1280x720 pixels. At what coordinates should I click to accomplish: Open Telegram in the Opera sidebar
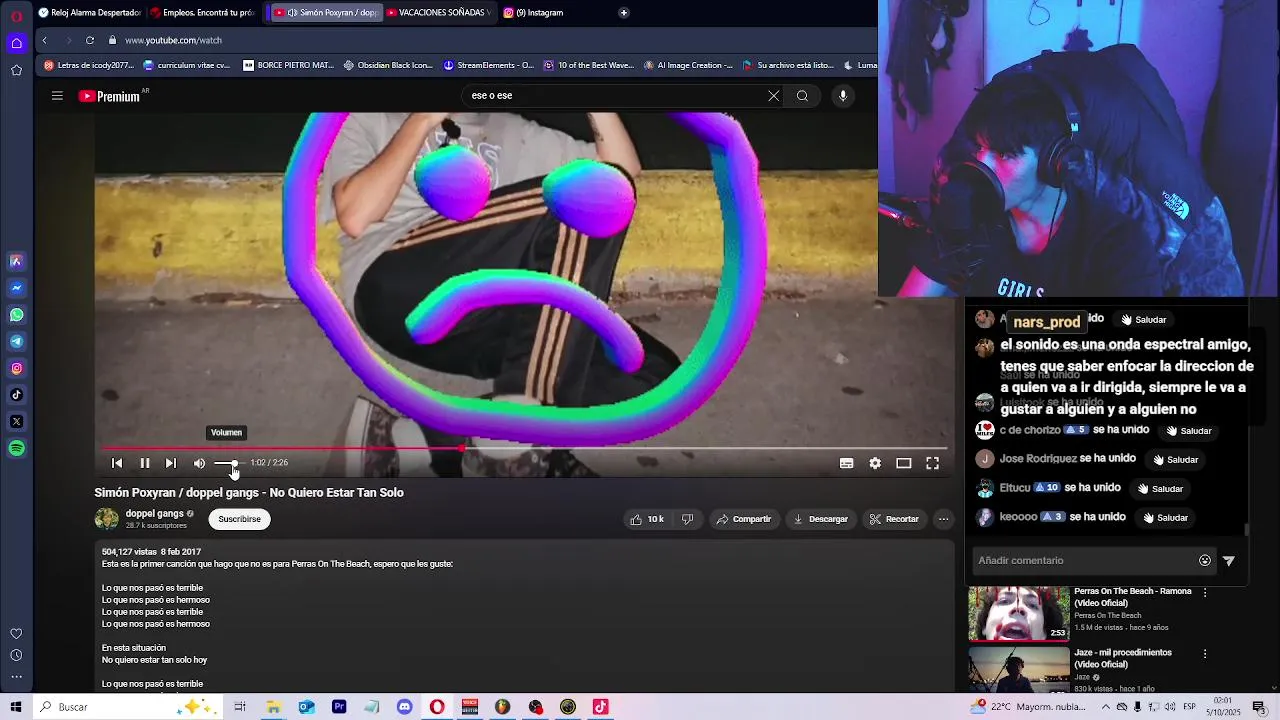tap(16, 342)
